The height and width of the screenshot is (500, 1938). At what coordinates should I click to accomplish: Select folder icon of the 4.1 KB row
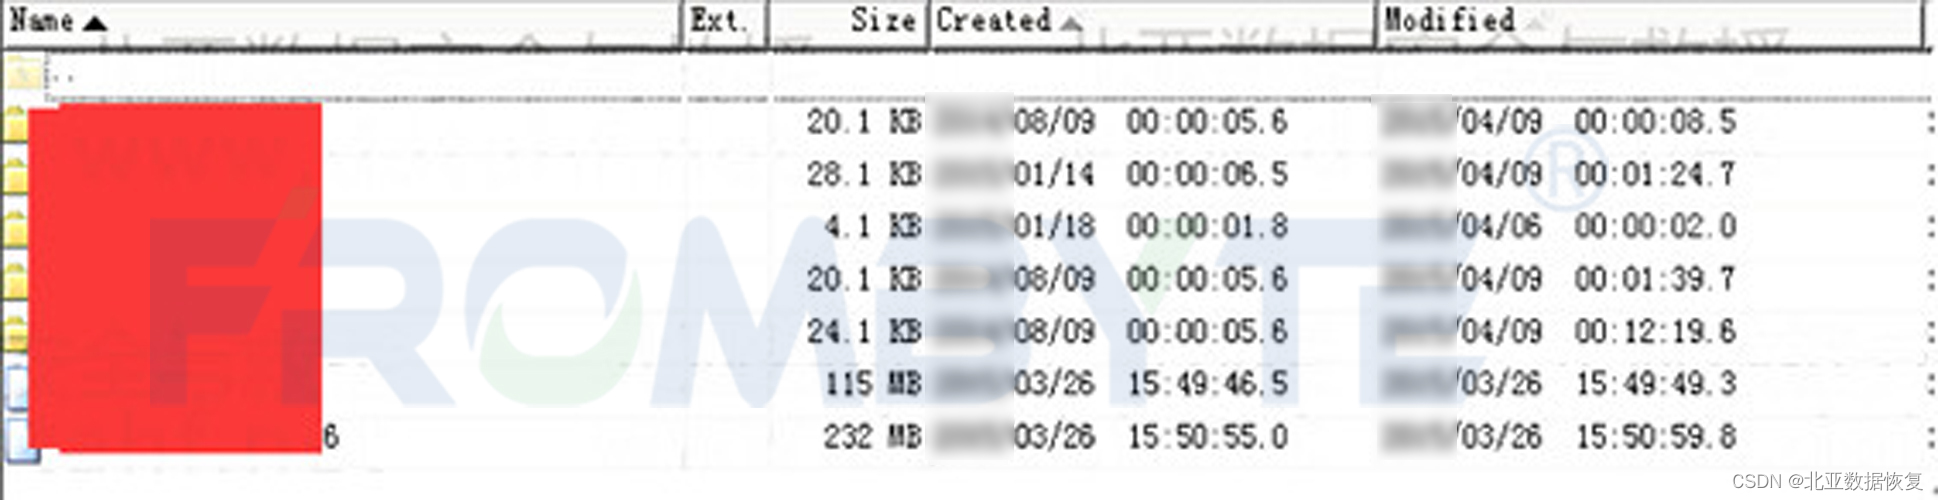pos(14,228)
